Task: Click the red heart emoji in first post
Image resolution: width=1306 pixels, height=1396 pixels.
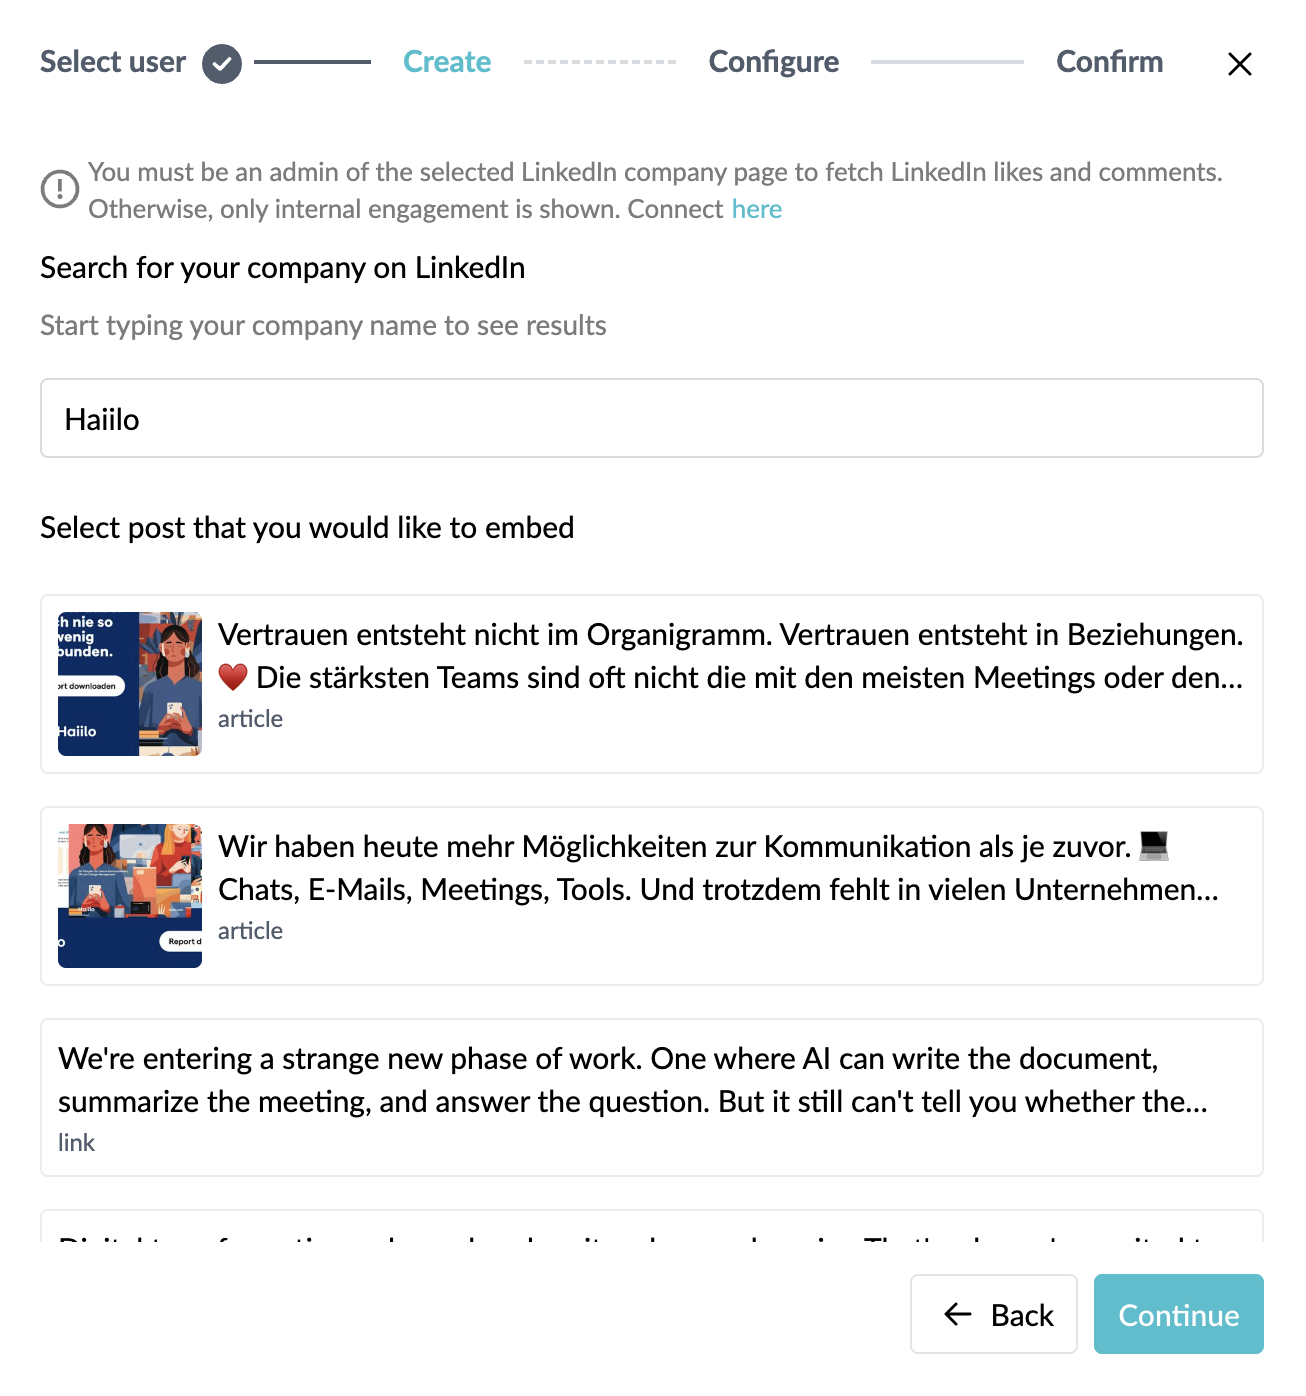Action: (x=233, y=678)
